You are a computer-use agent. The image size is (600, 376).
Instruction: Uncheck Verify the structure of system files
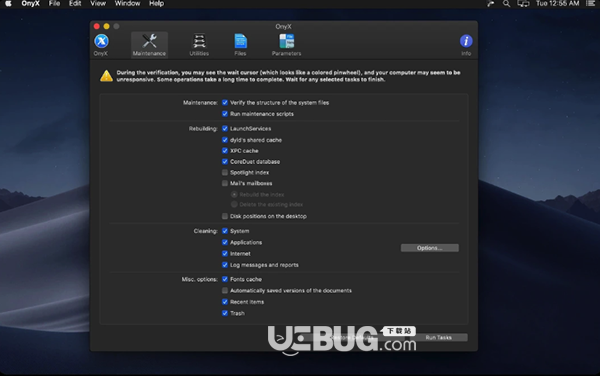(225, 103)
